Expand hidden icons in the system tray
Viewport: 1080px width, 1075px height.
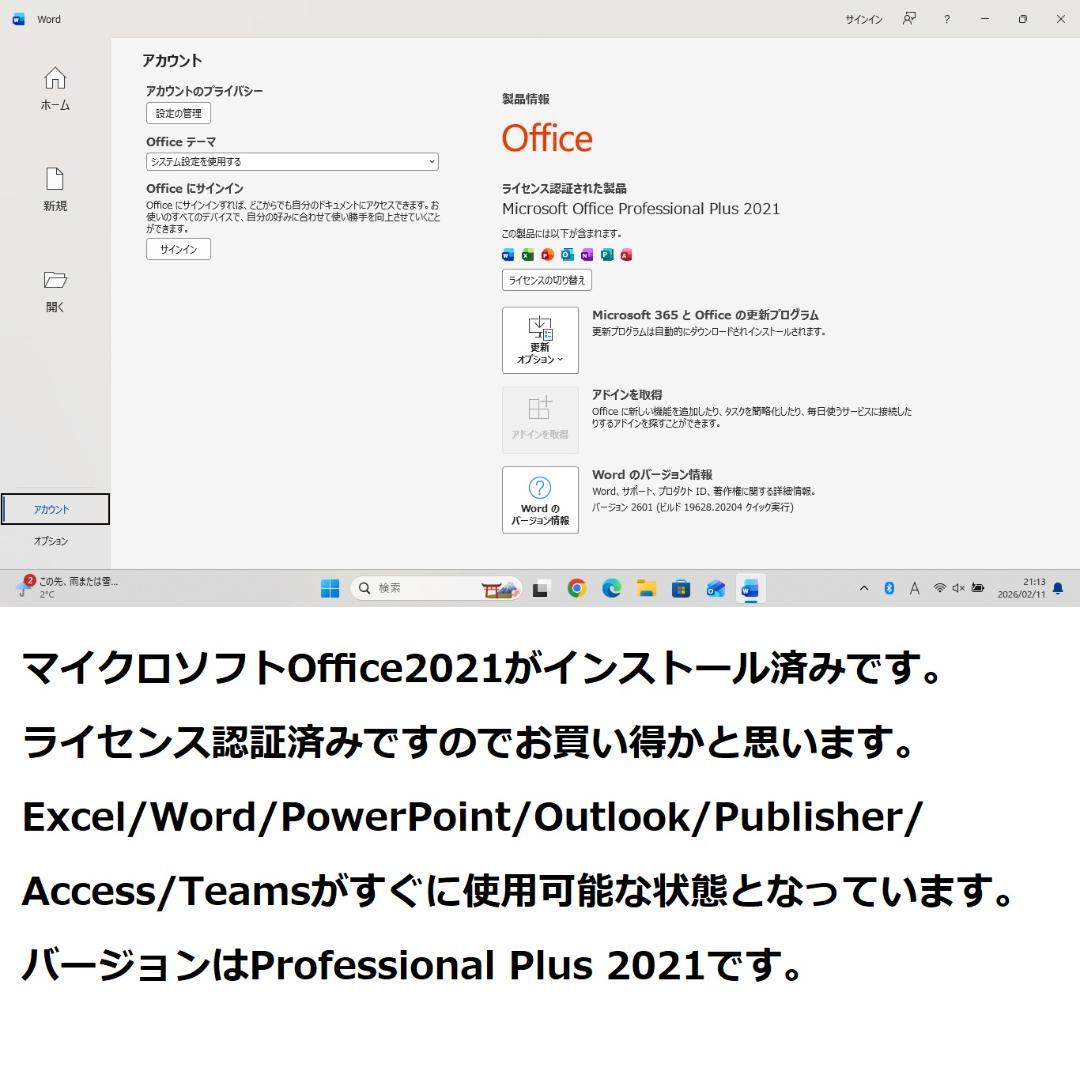click(x=863, y=589)
